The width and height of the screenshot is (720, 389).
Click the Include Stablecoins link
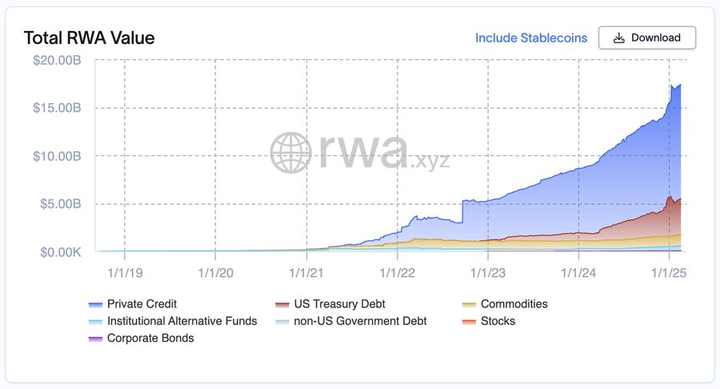pos(531,38)
